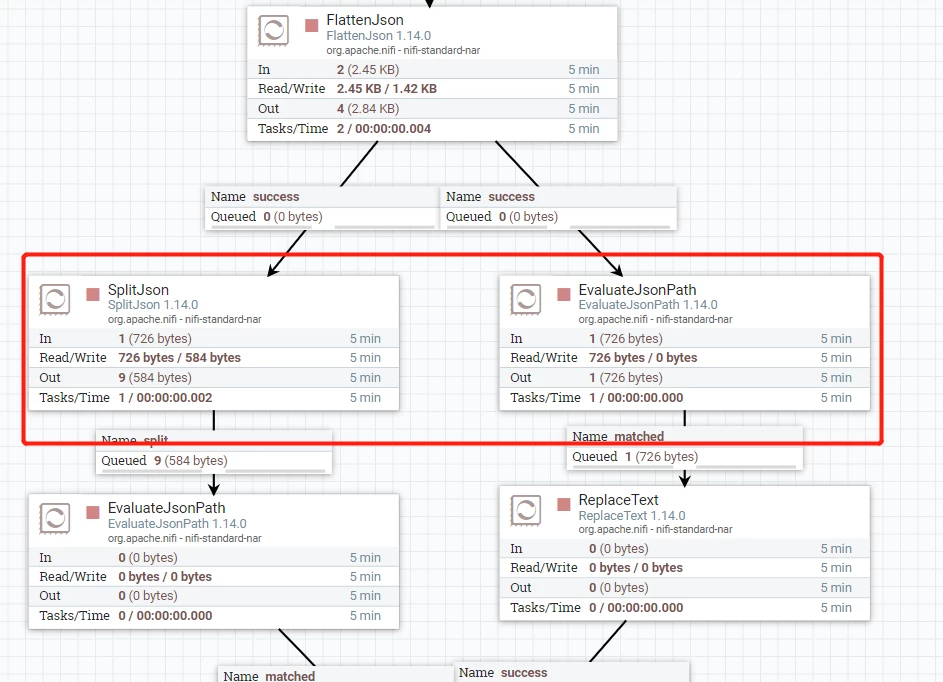Click the icon of the EvaluateJsonPath processor fed by FlattenJson
Viewport: 943px width, 682px height.
click(x=526, y=299)
